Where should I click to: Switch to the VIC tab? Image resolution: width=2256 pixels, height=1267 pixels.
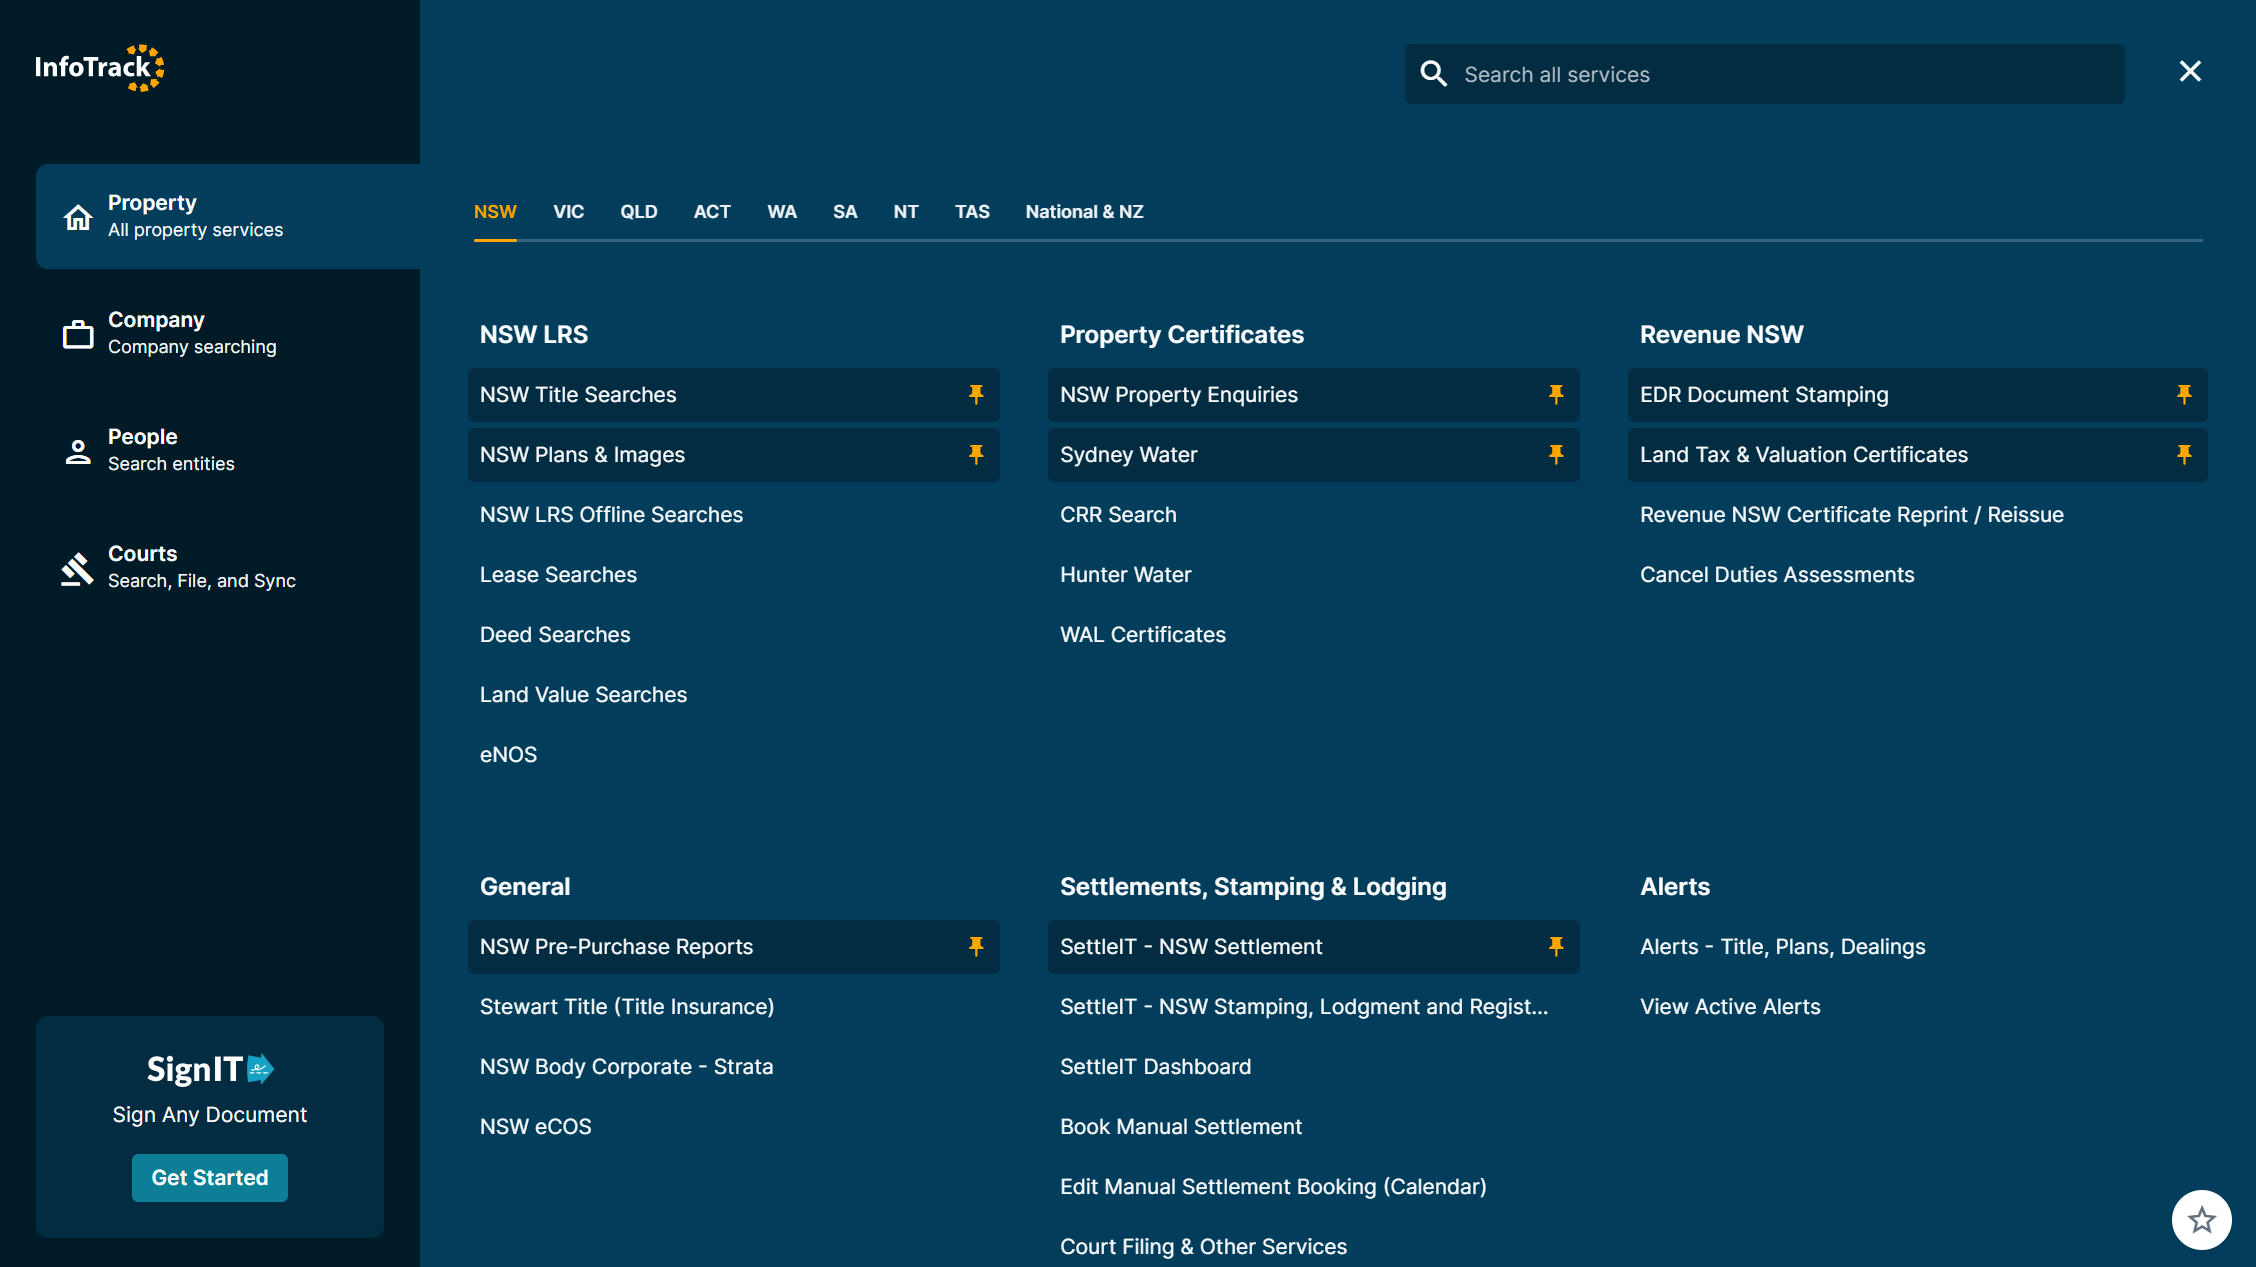point(568,212)
